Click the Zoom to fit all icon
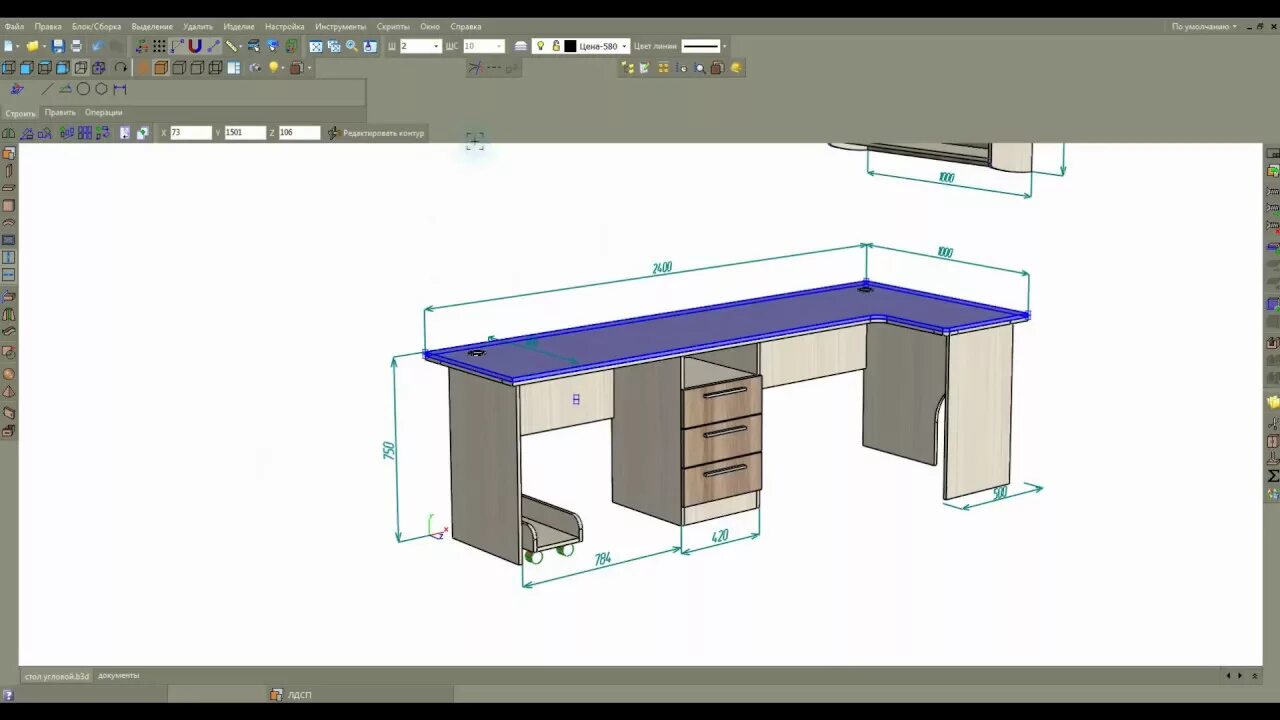This screenshot has height=720, width=1280. click(316, 46)
